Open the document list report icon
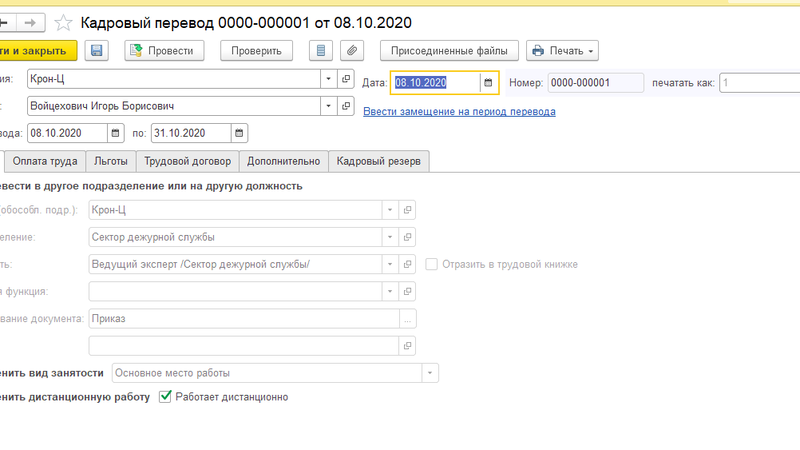The image size is (800, 450). [320, 50]
